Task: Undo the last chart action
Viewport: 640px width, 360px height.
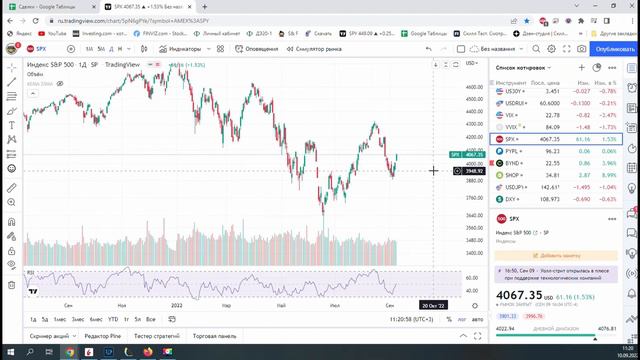Action: [x=429, y=49]
